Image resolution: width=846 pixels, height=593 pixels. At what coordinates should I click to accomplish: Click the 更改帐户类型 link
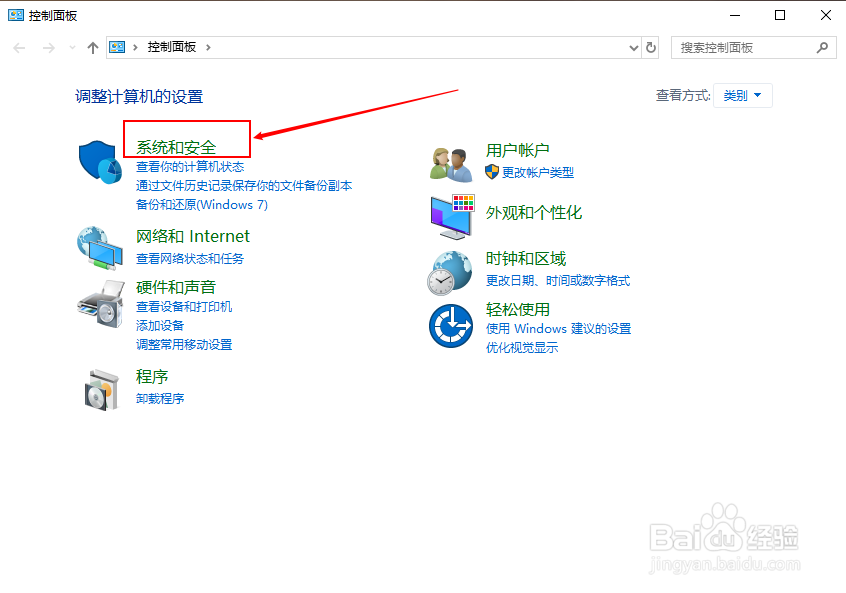(x=538, y=173)
